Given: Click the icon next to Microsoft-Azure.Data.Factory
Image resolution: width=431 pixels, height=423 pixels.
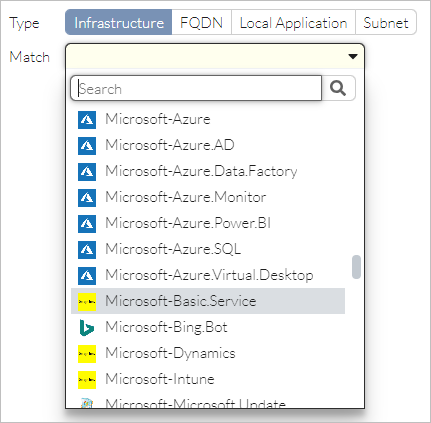Looking at the screenshot, I should tap(87, 172).
